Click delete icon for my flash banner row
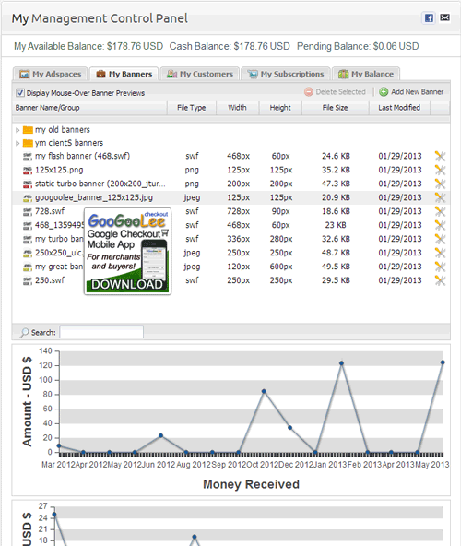Image resolution: width=461 pixels, height=546 pixels. tap(440, 156)
